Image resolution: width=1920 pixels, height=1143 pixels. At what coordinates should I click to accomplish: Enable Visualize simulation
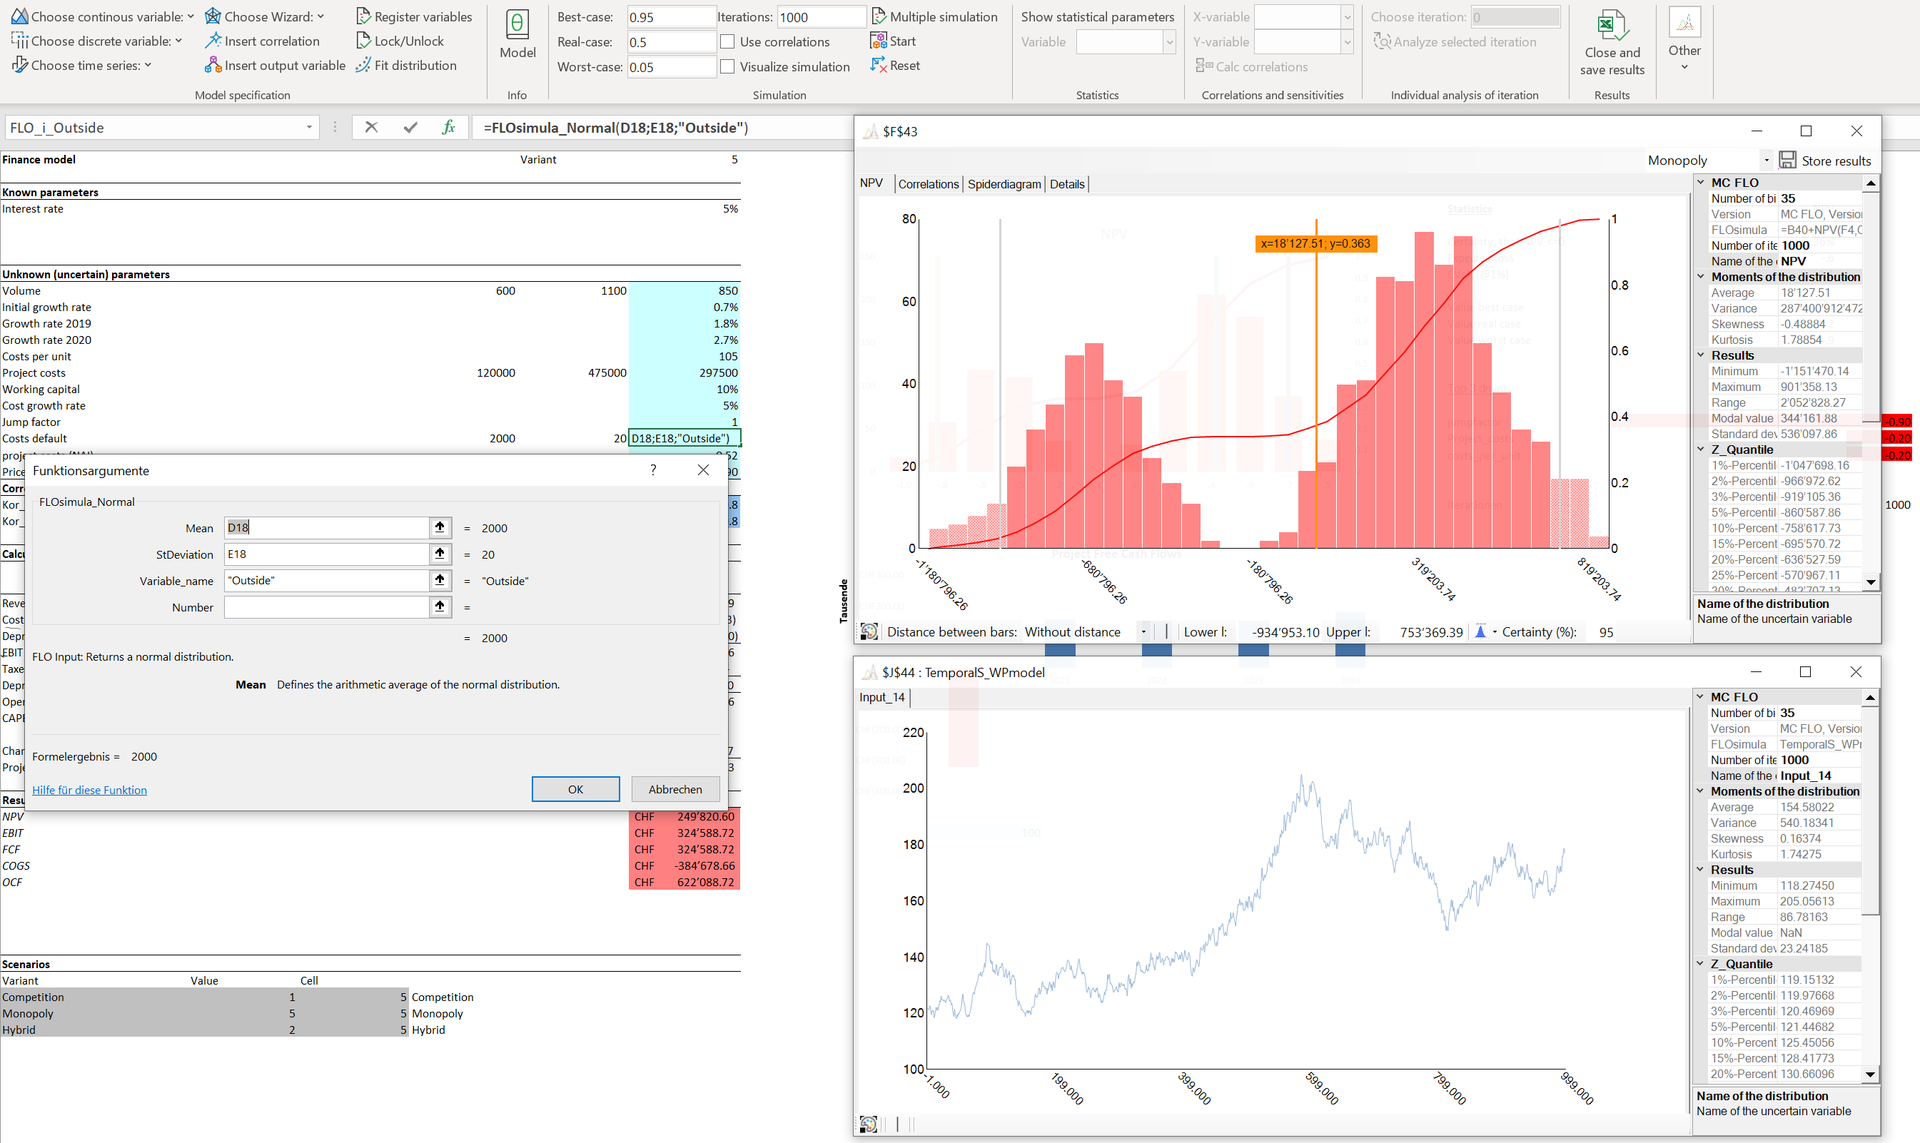coord(728,66)
